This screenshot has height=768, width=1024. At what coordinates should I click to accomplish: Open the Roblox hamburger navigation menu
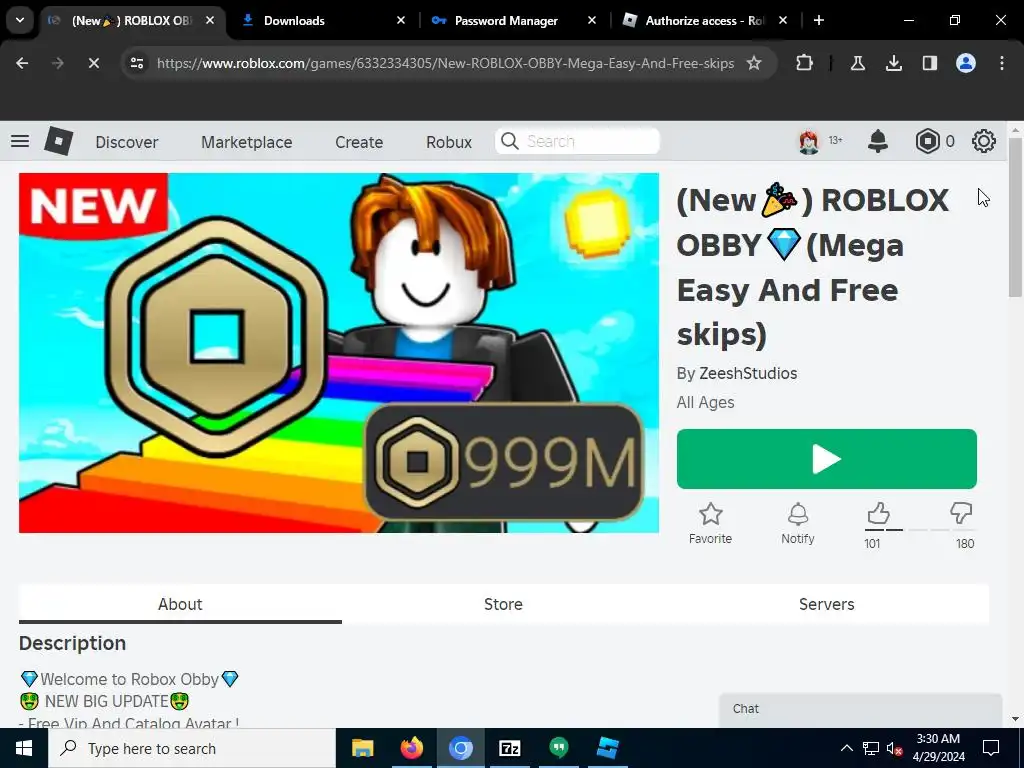click(20, 141)
